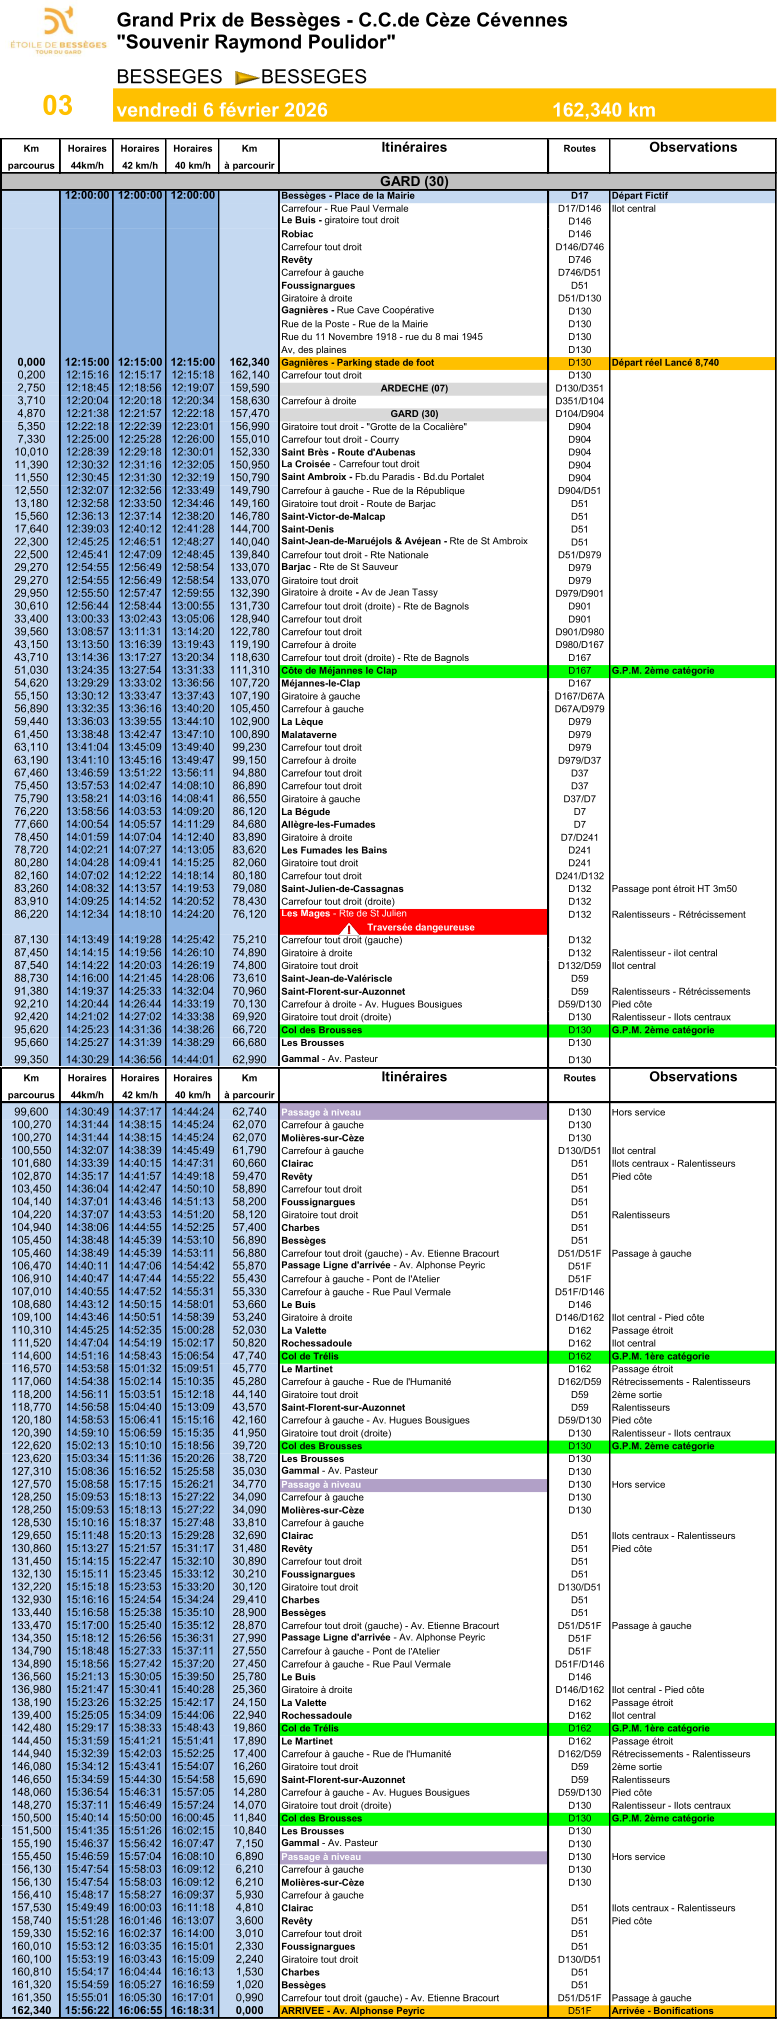Select the ARDECHE (07) department header
Screen dimensions: 777x2019
pyautogui.click(x=414, y=388)
